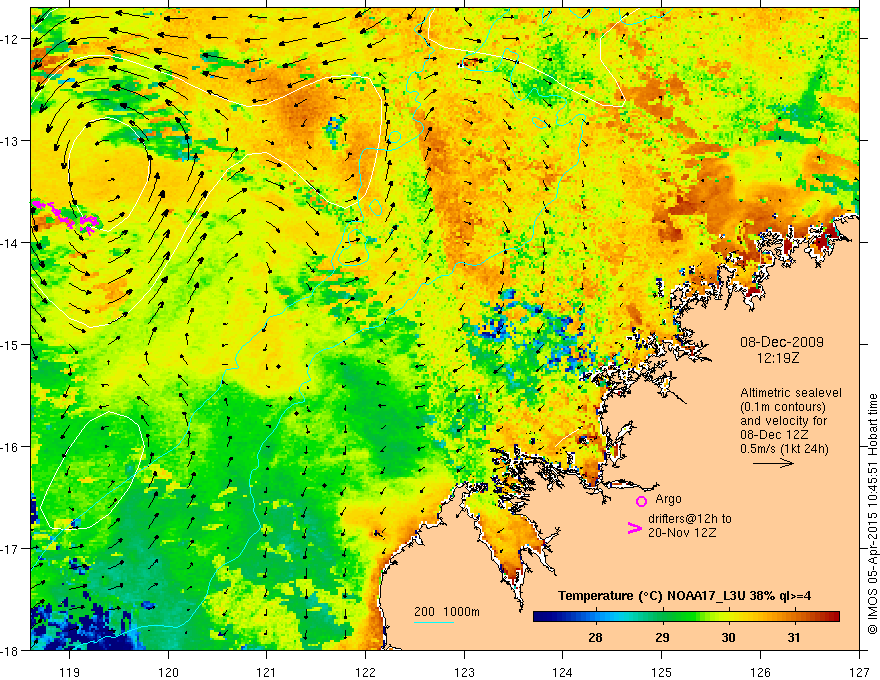
Task: Click the IMOS copyright timestamp text
Action: point(872,515)
